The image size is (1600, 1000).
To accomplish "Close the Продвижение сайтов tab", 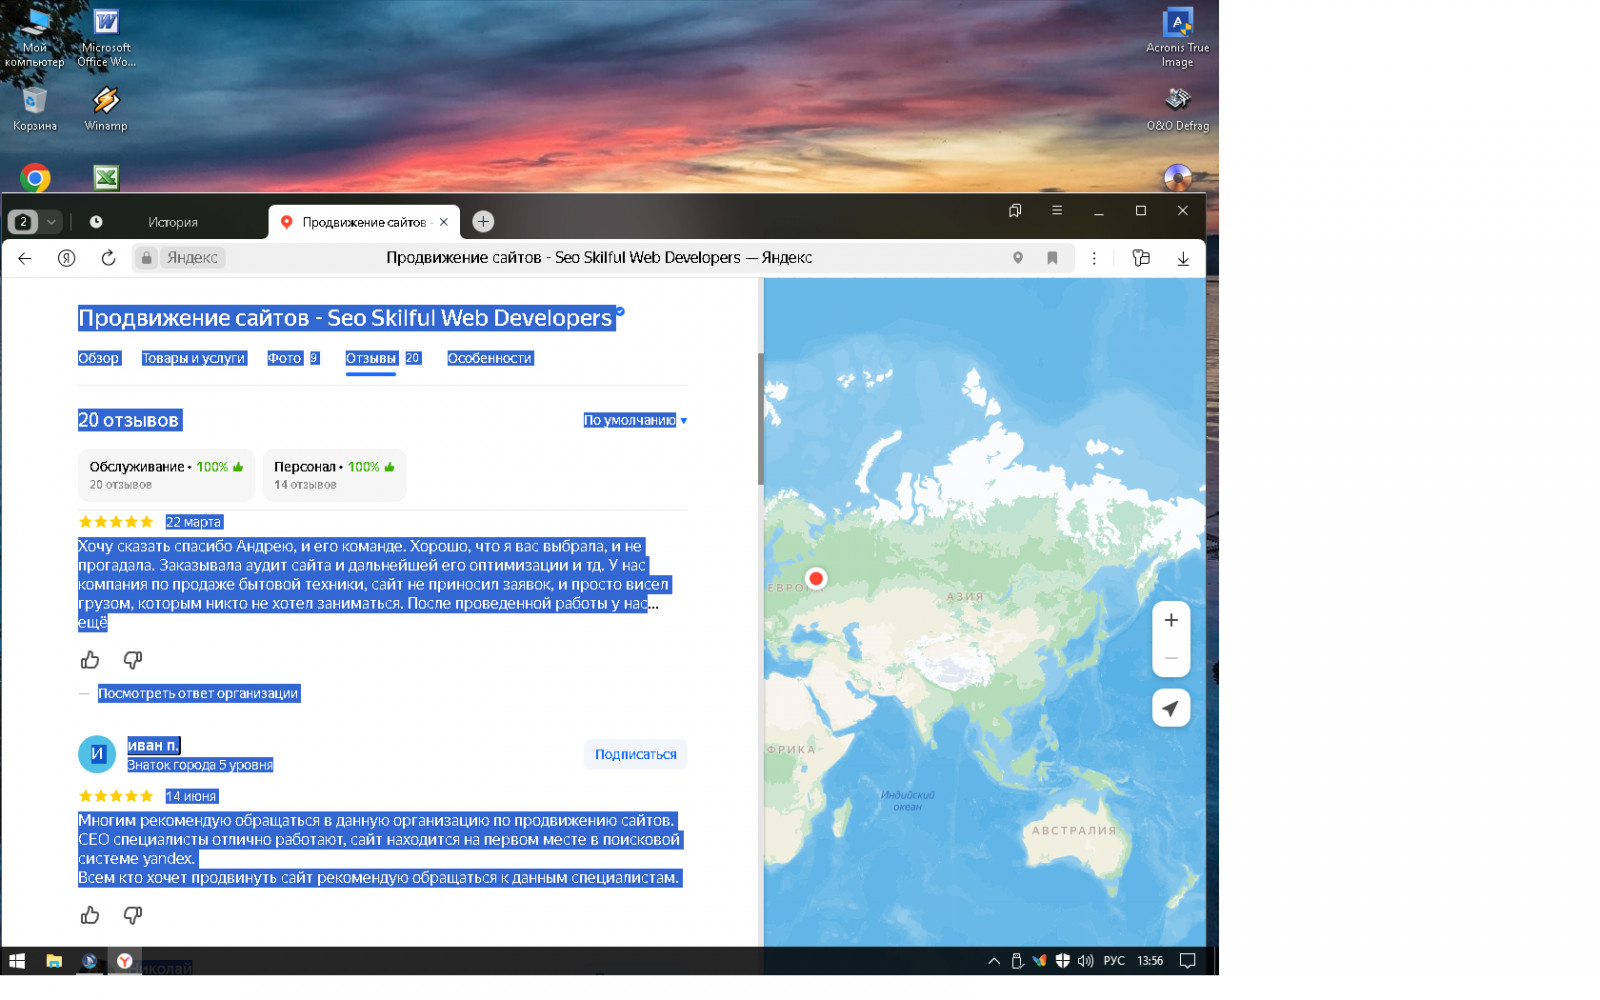I will click(x=444, y=222).
